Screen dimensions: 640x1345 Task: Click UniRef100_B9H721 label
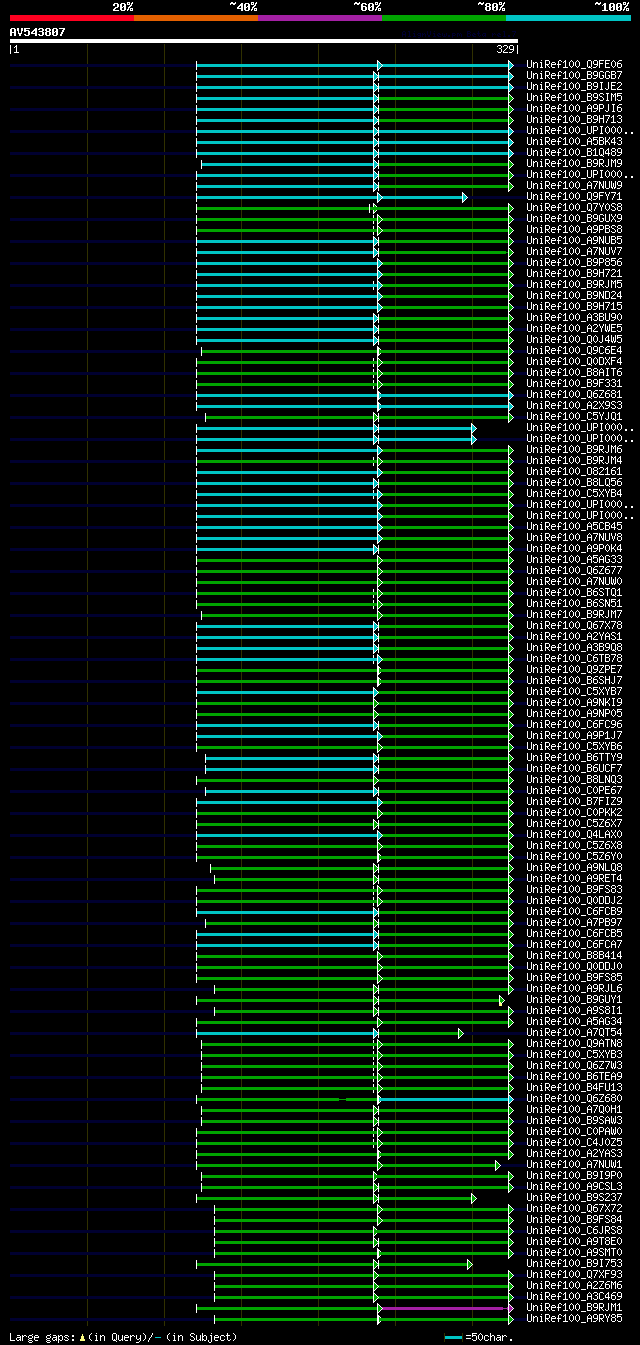pos(574,273)
